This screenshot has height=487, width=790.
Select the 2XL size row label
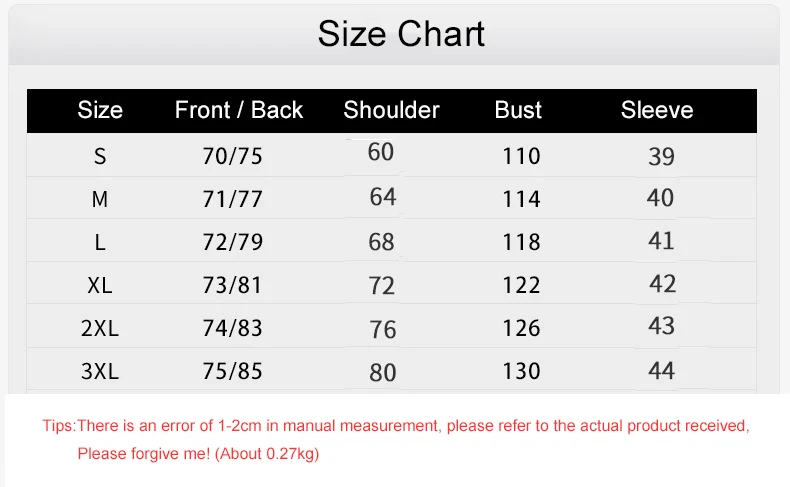click(100, 328)
